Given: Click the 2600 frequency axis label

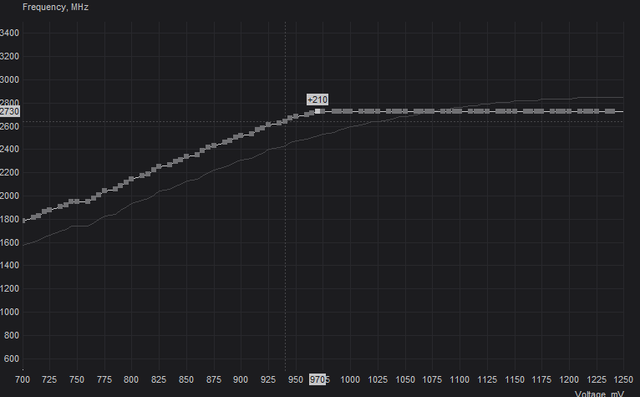Looking at the screenshot, I should click(x=9, y=126).
